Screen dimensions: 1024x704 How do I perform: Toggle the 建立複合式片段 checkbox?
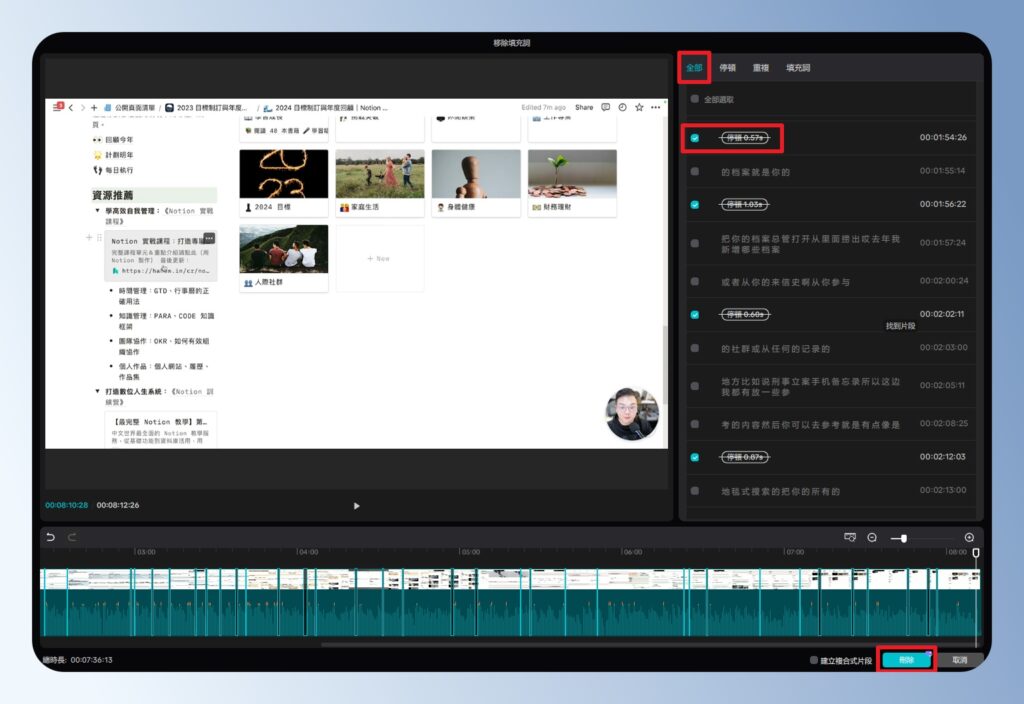[814, 660]
